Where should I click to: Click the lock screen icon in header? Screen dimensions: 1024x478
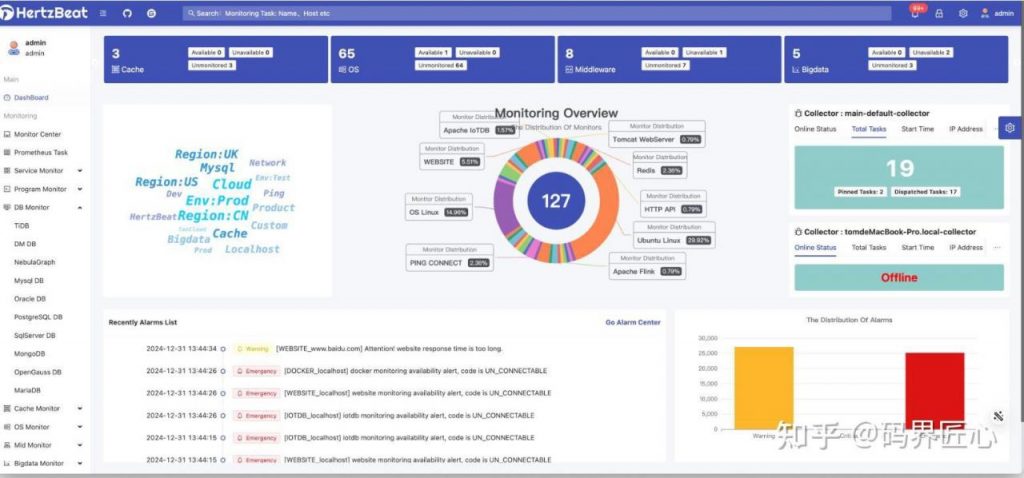click(x=939, y=14)
